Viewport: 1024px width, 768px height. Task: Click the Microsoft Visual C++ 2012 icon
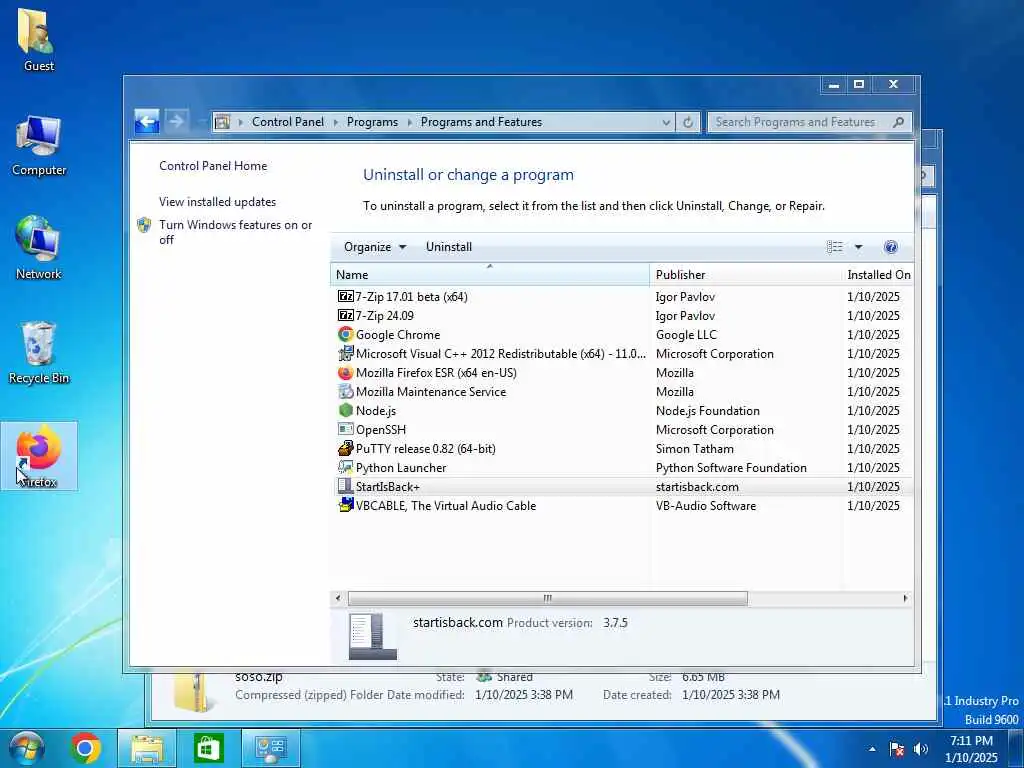[345, 353]
